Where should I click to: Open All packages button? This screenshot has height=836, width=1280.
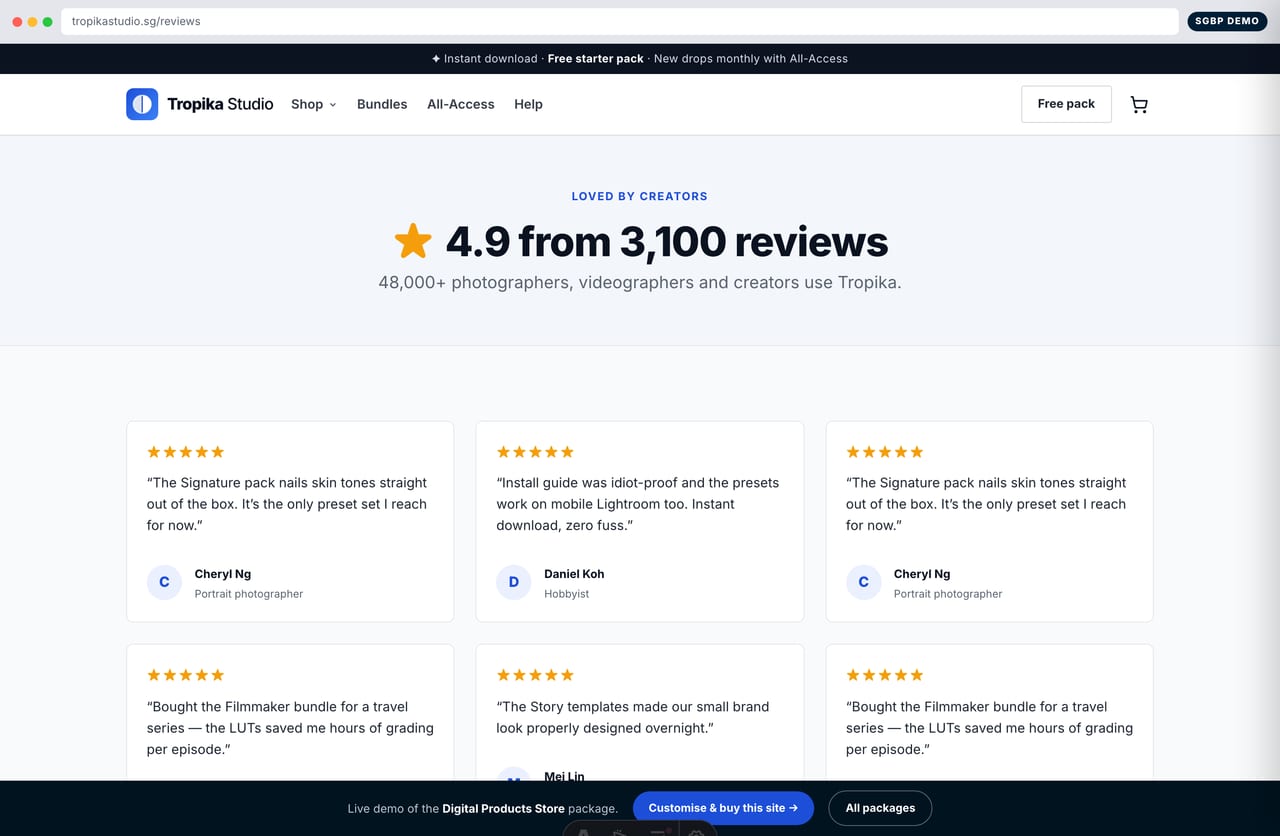pyautogui.click(x=880, y=808)
